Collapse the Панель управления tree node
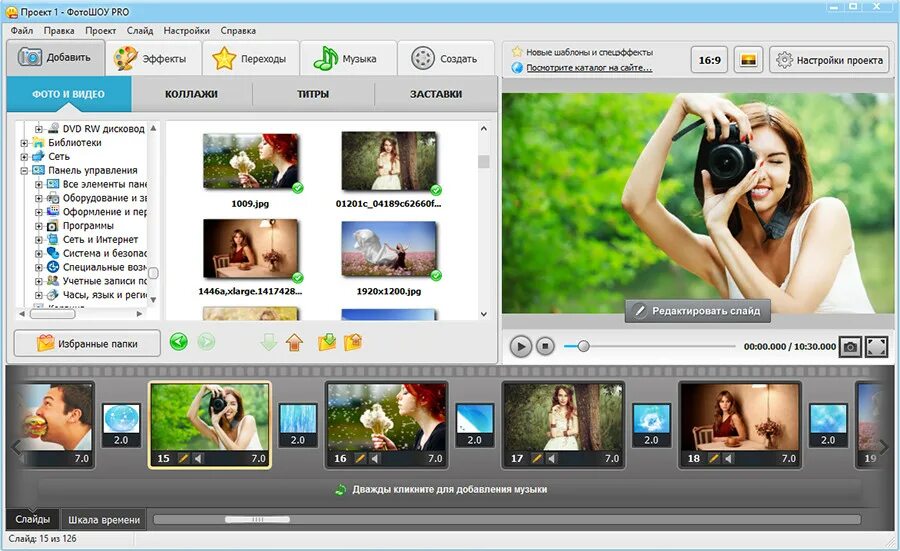The width and height of the screenshot is (900, 551). coord(25,170)
